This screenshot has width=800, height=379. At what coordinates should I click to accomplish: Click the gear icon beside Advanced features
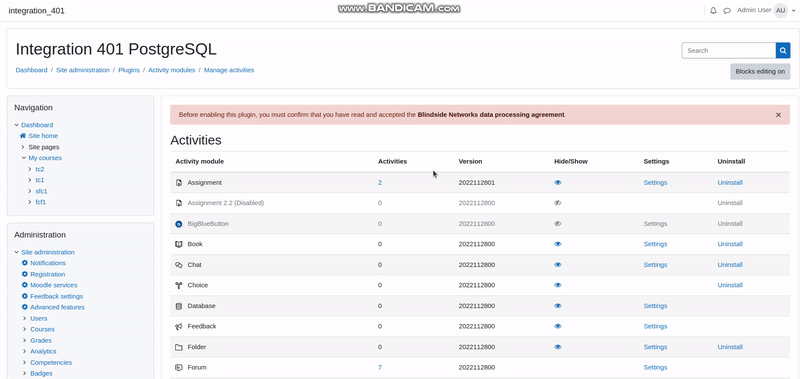(x=24, y=307)
